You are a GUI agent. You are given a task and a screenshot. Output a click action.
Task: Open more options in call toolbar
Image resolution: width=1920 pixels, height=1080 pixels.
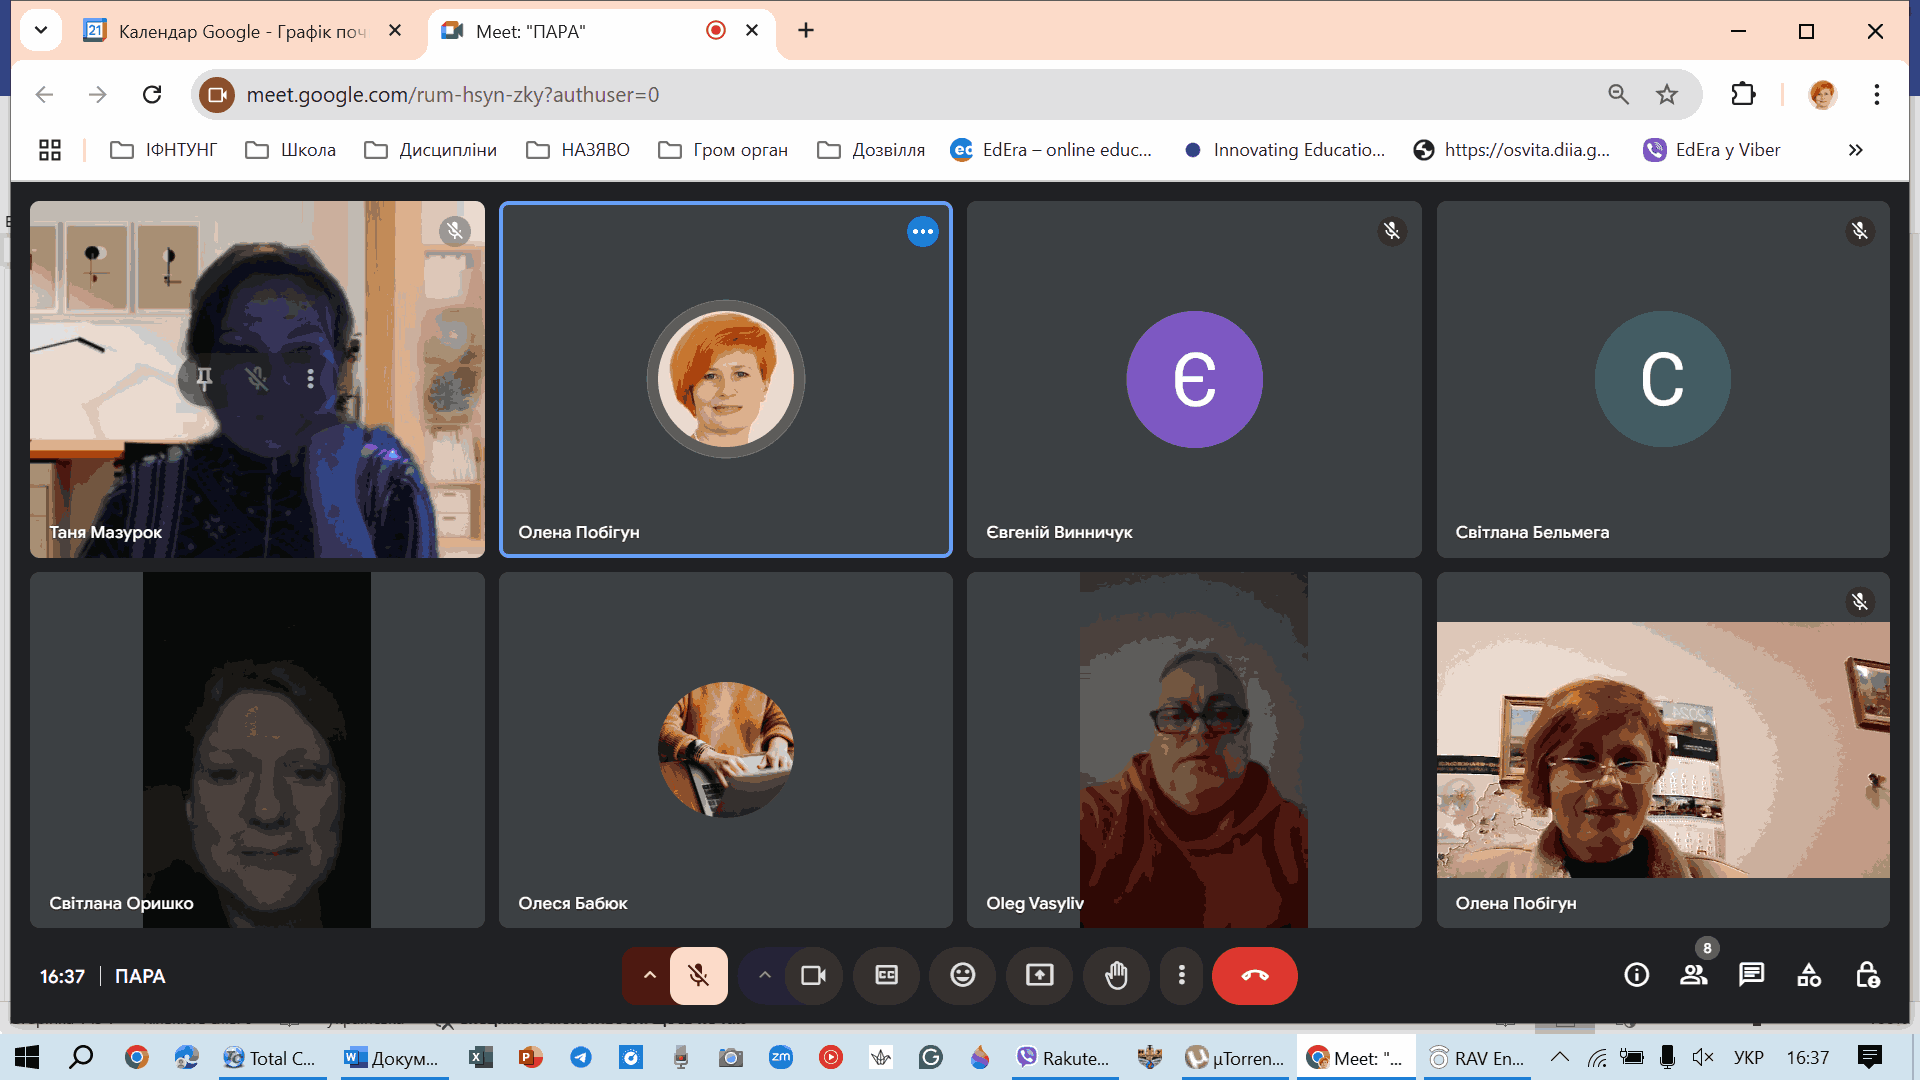pyautogui.click(x=1181, y=975)
